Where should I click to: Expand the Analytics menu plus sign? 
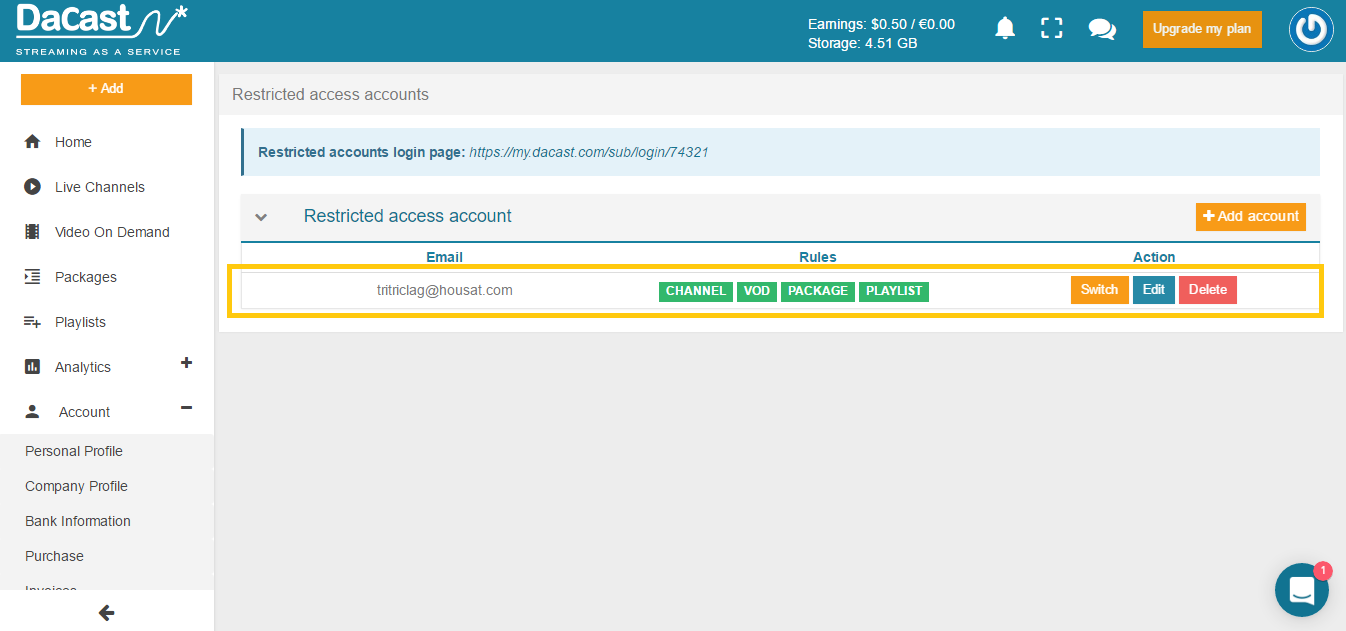pos(186,363)
